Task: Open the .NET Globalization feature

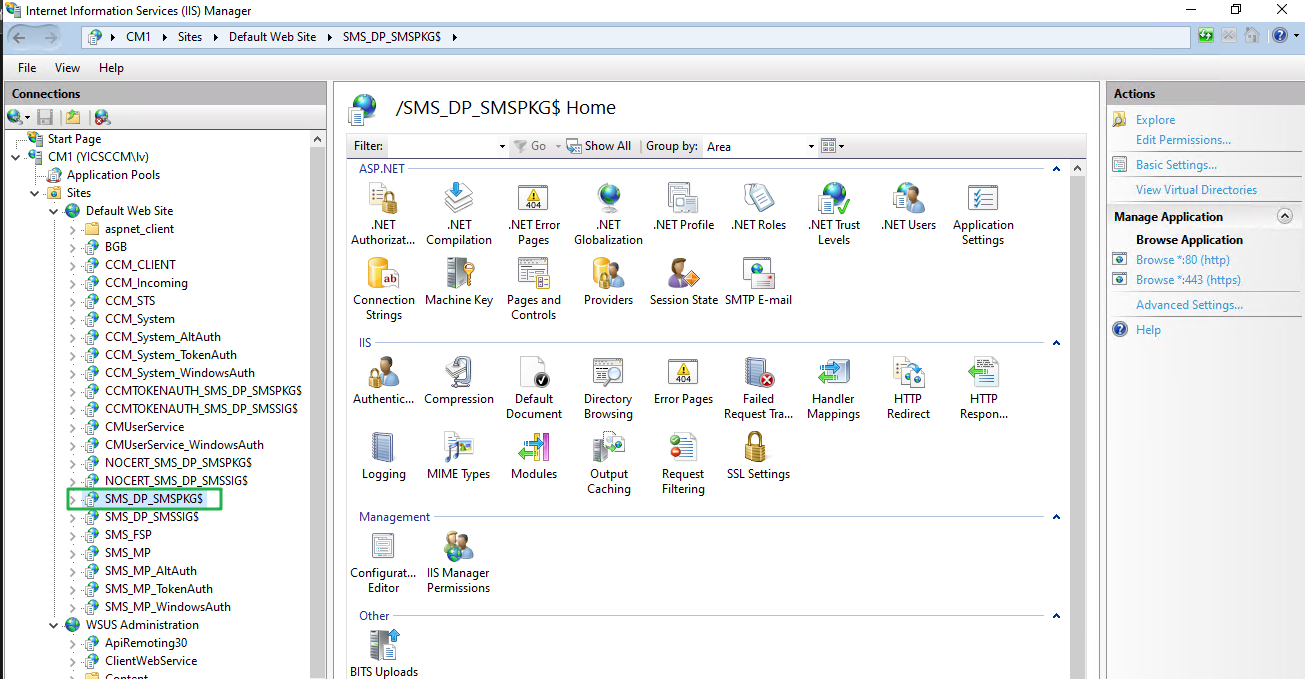Action: [608, 214]
